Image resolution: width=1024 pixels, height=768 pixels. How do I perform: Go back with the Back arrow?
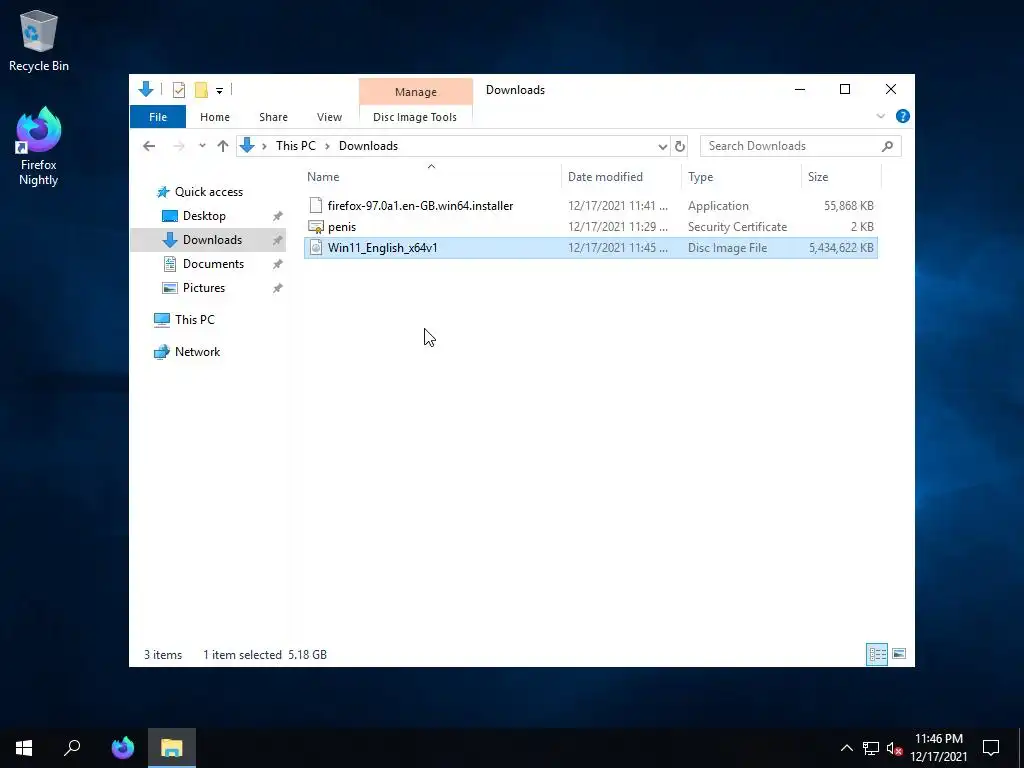(149, 146)
